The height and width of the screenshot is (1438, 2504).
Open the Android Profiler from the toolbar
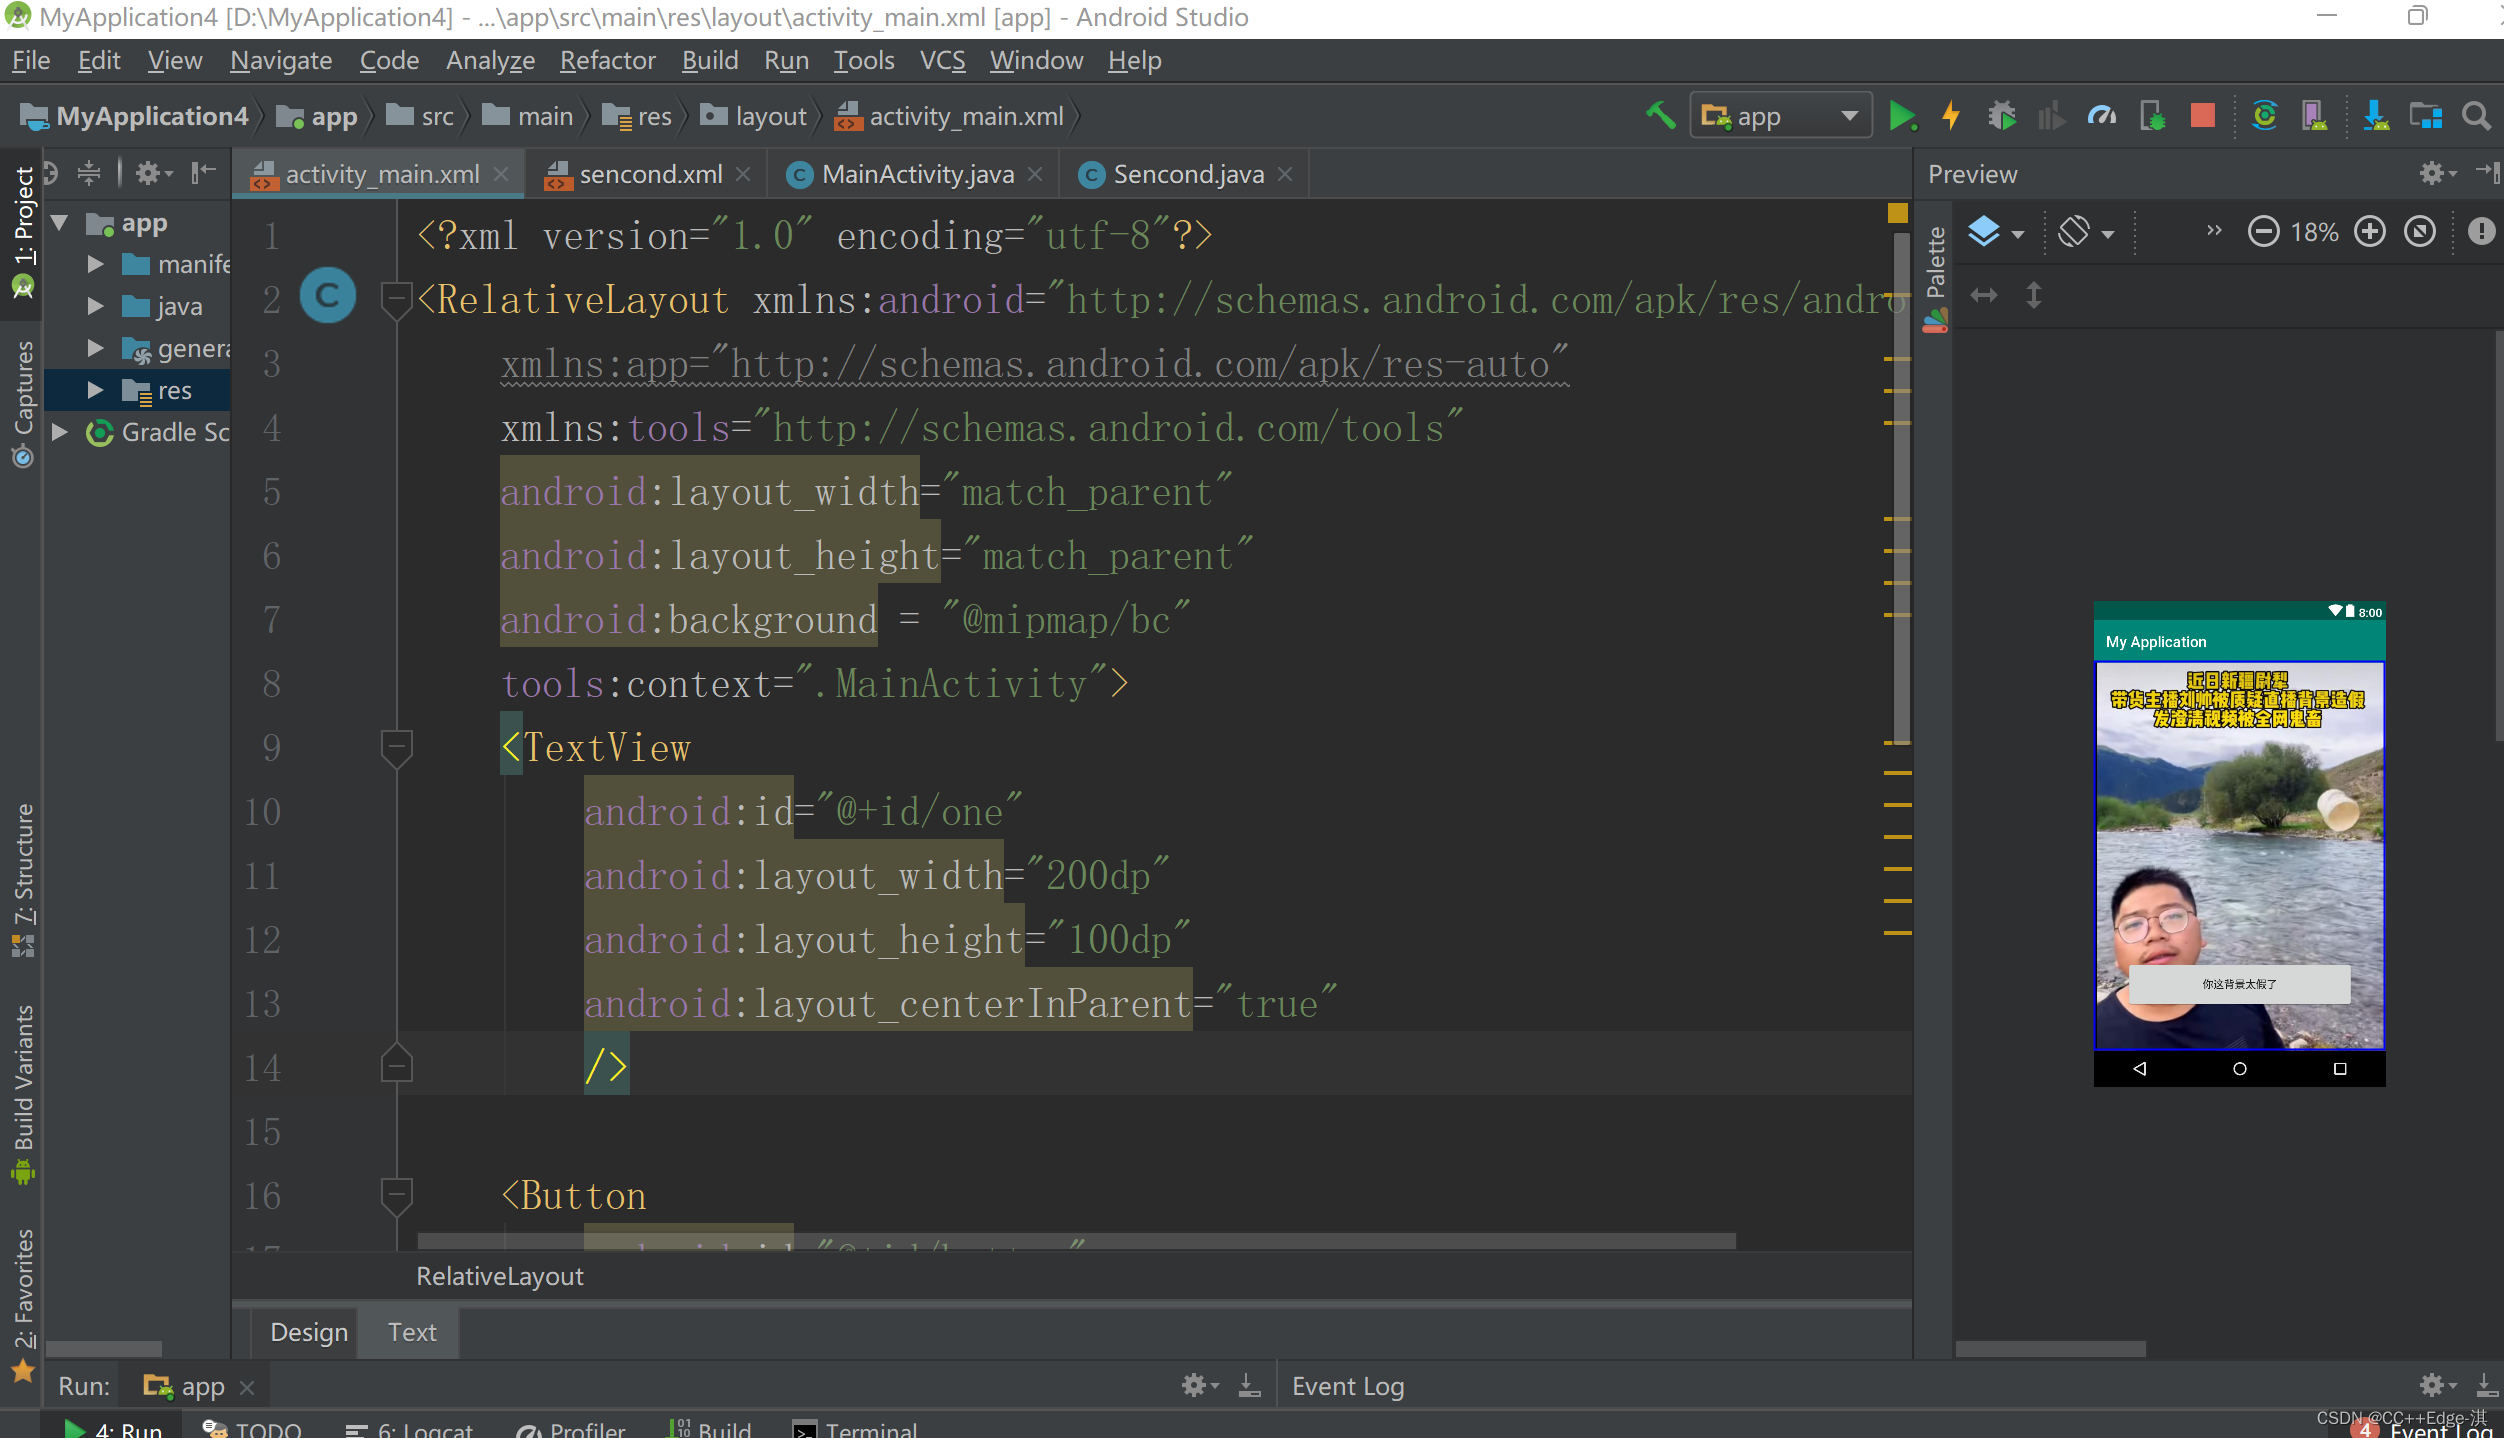point(2102,115)
